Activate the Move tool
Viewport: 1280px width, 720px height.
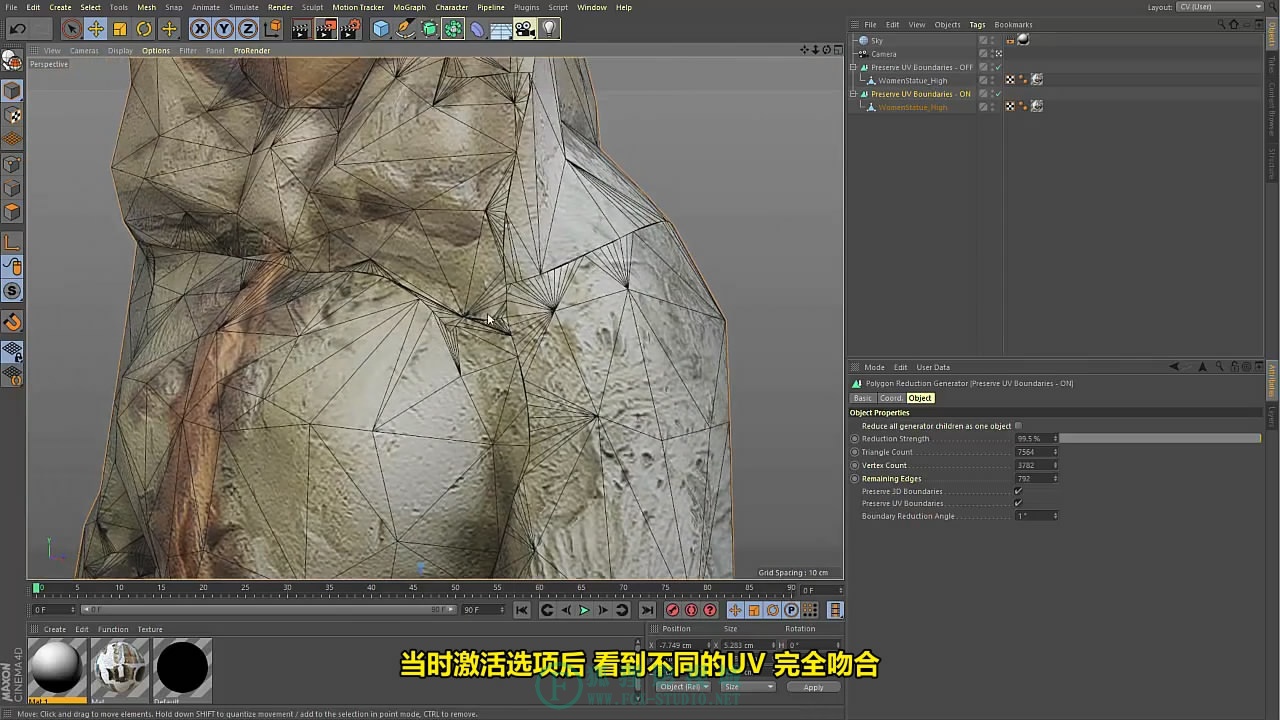point(96,29)
